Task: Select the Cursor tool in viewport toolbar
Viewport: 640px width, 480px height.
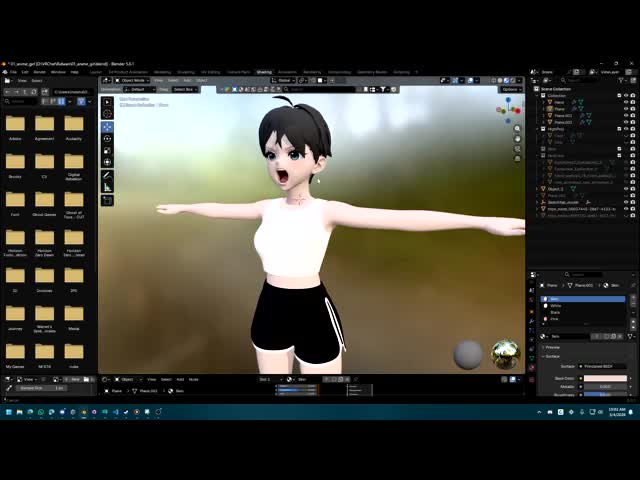Action: click(x=107, y=114)
